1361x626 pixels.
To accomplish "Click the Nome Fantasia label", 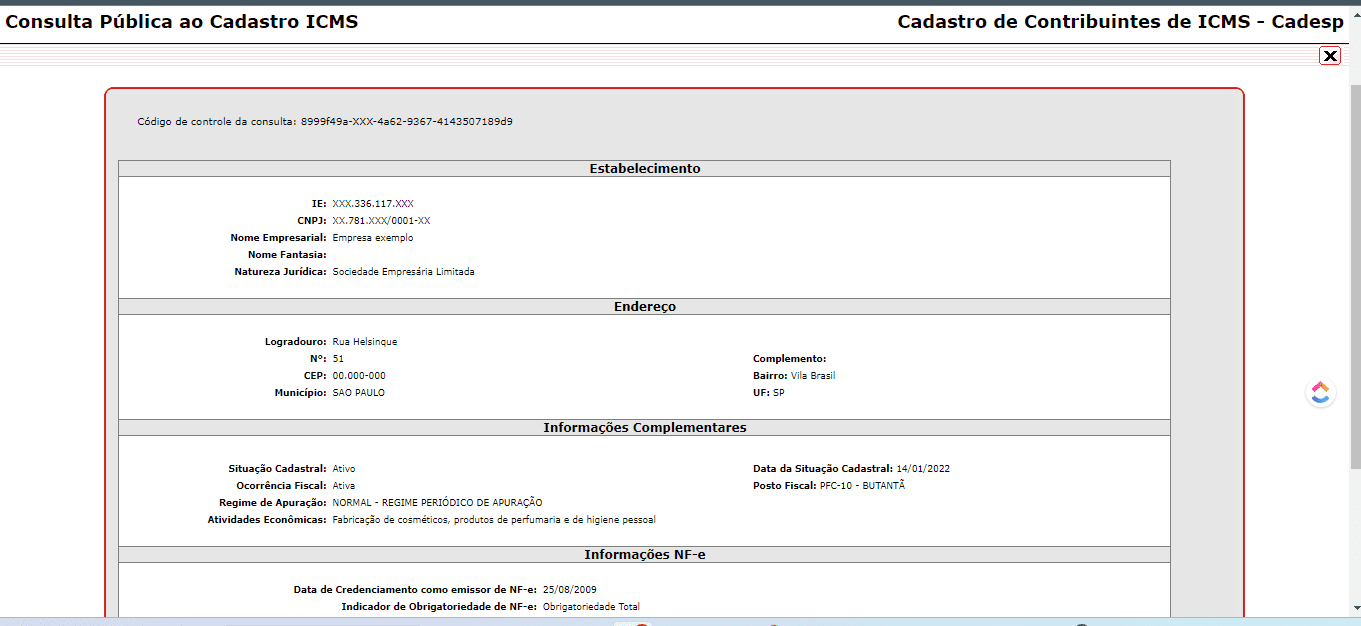I will (x=287, y=255).
